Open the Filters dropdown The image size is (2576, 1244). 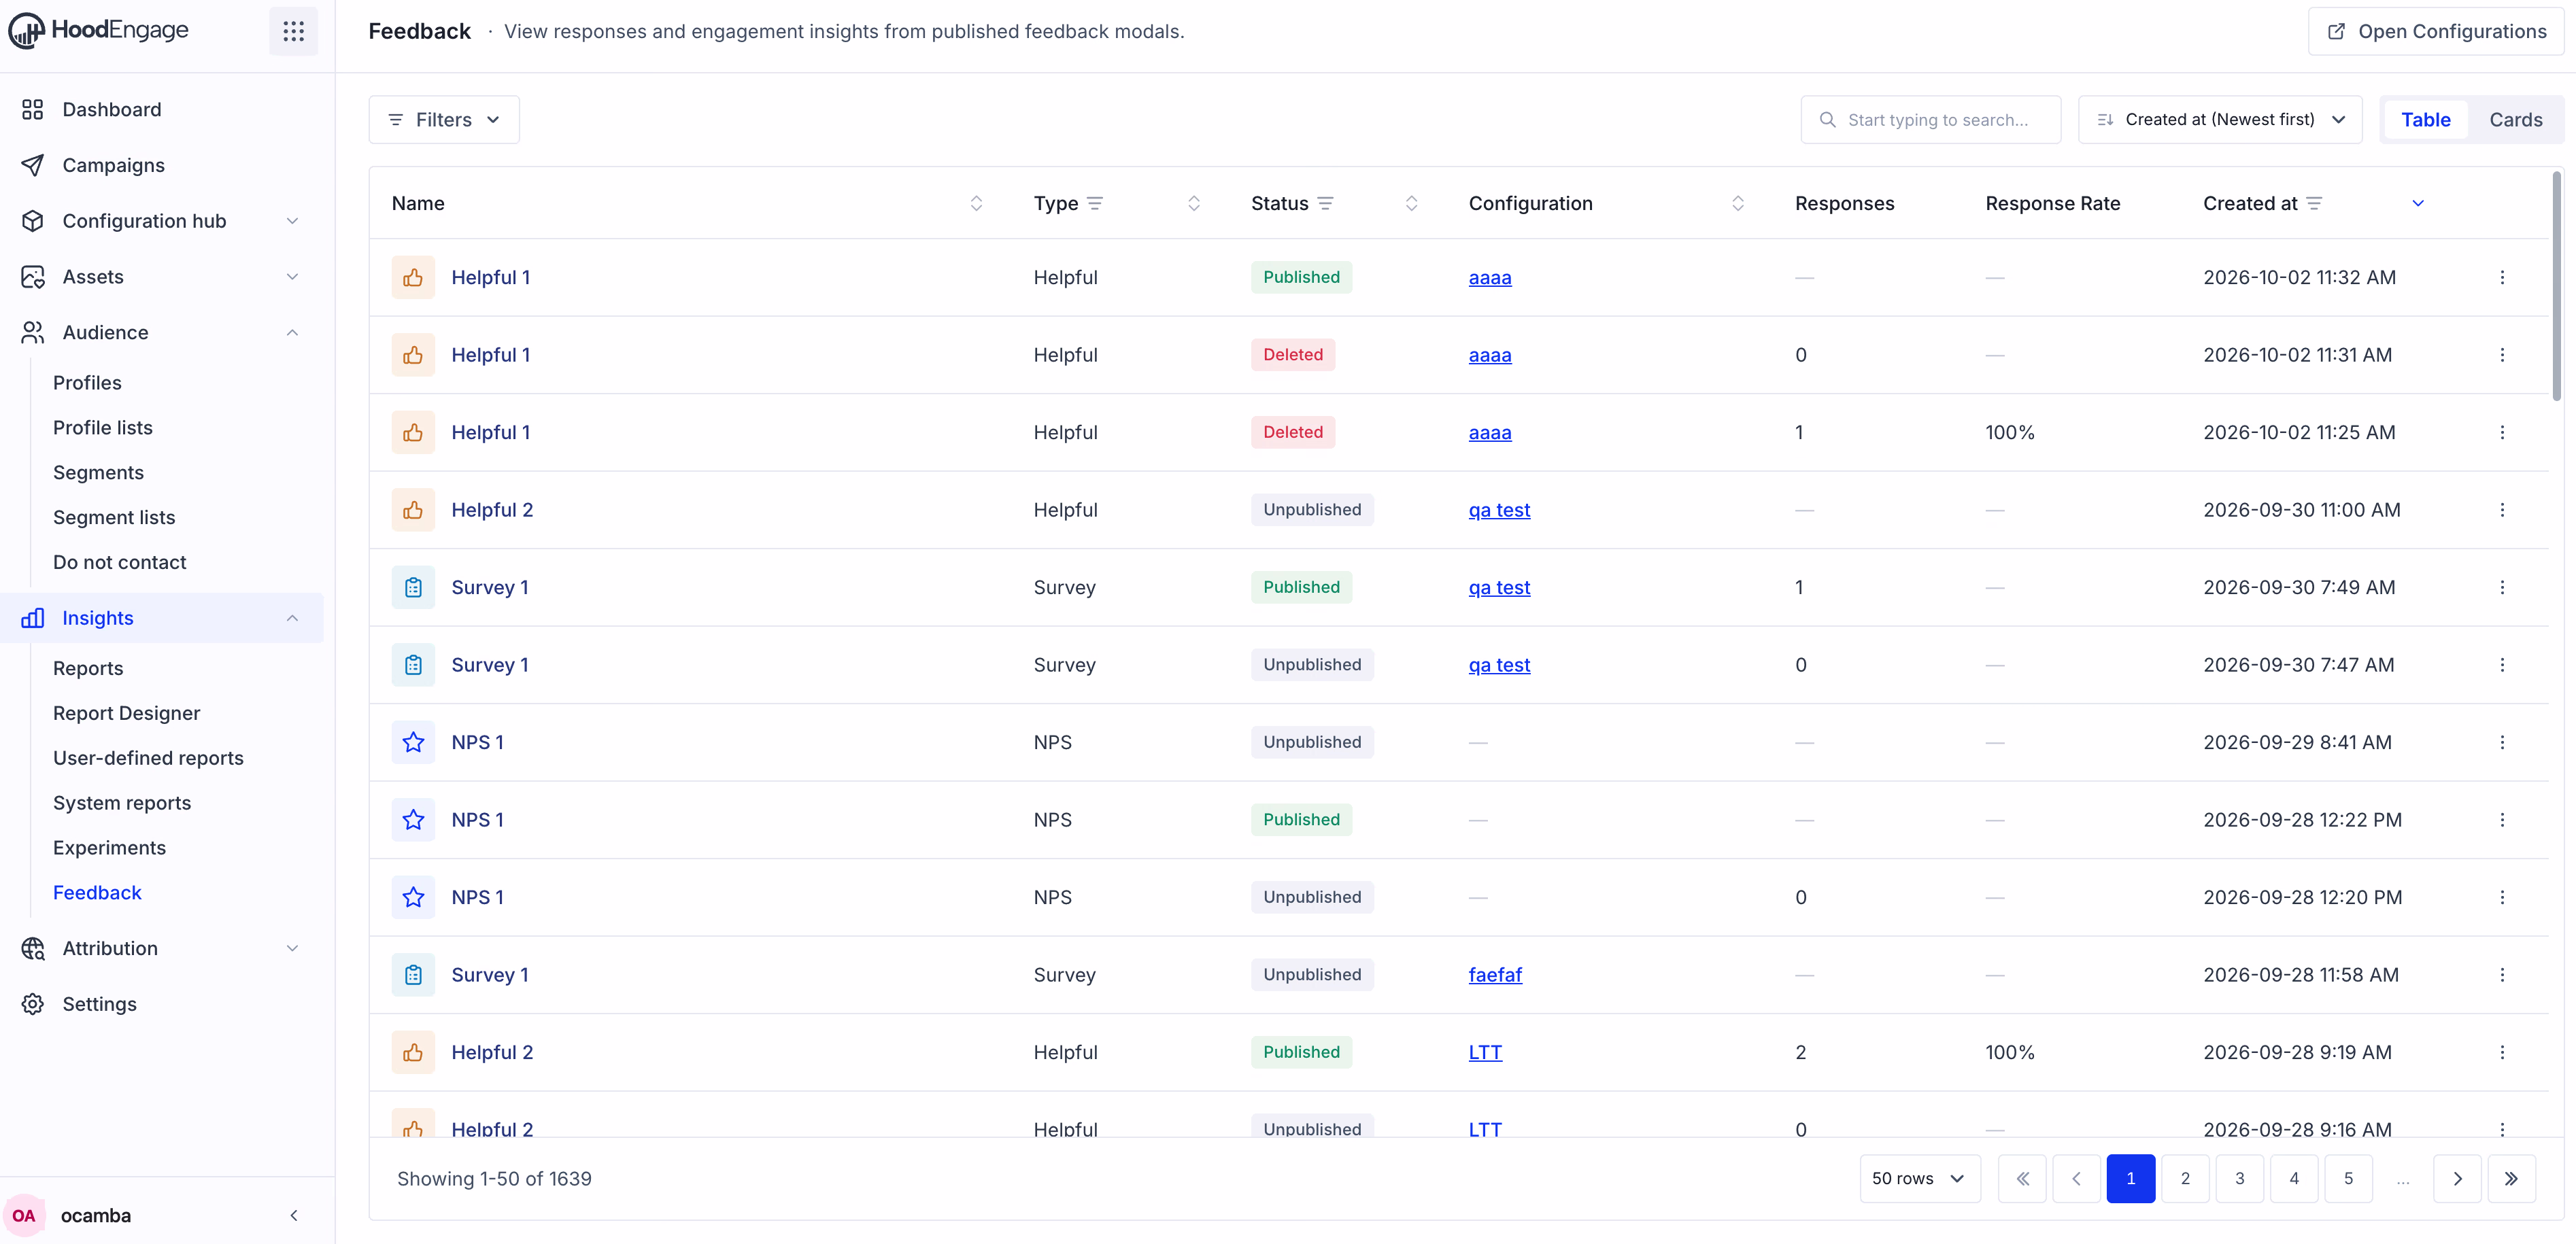click(x=444, y=119)
